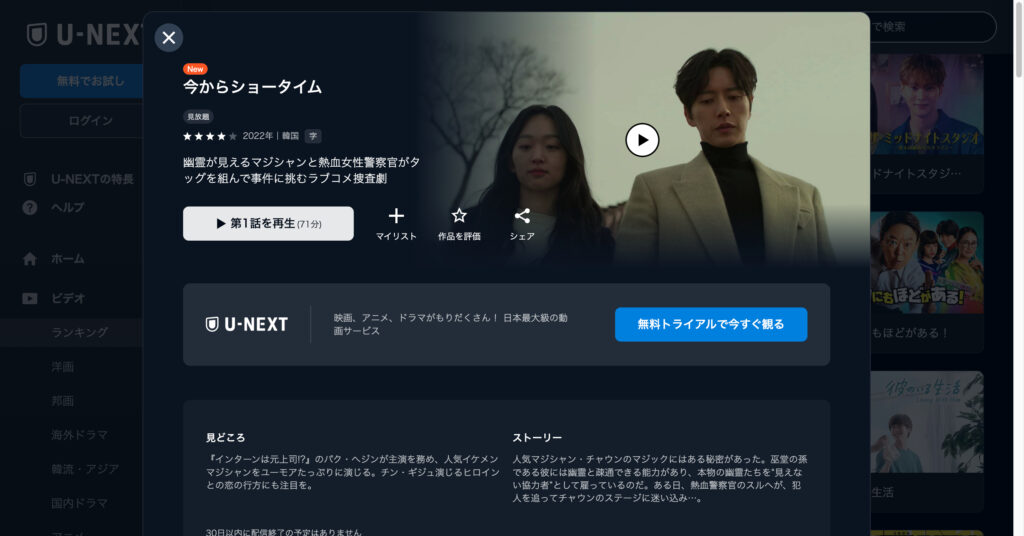Click the U-NEXT logo in banner
Screen dimensions: 1024x536
pos(247,324)
